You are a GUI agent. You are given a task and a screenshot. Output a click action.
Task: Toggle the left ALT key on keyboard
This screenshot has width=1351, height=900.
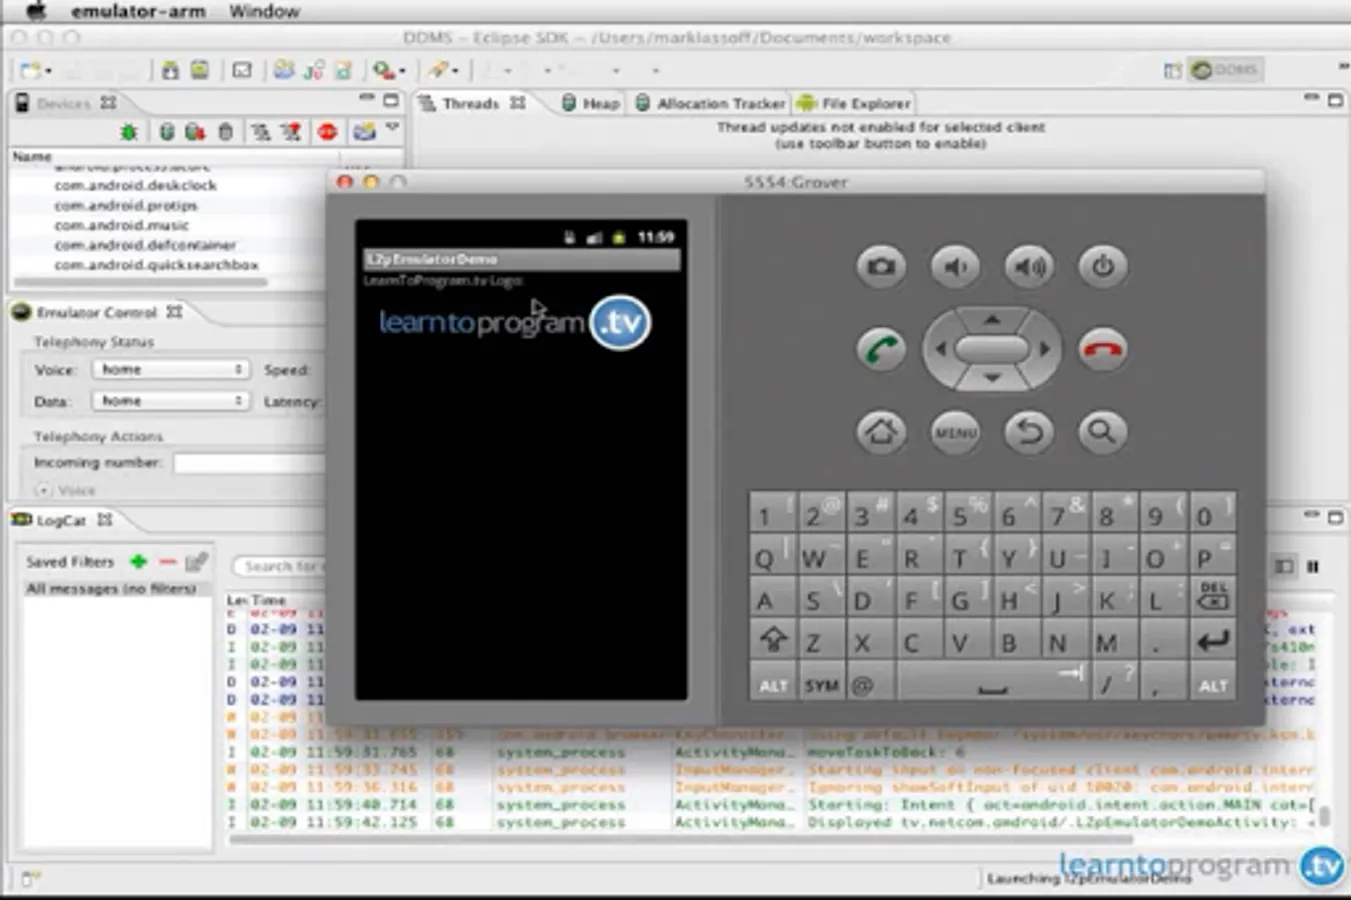772,685
